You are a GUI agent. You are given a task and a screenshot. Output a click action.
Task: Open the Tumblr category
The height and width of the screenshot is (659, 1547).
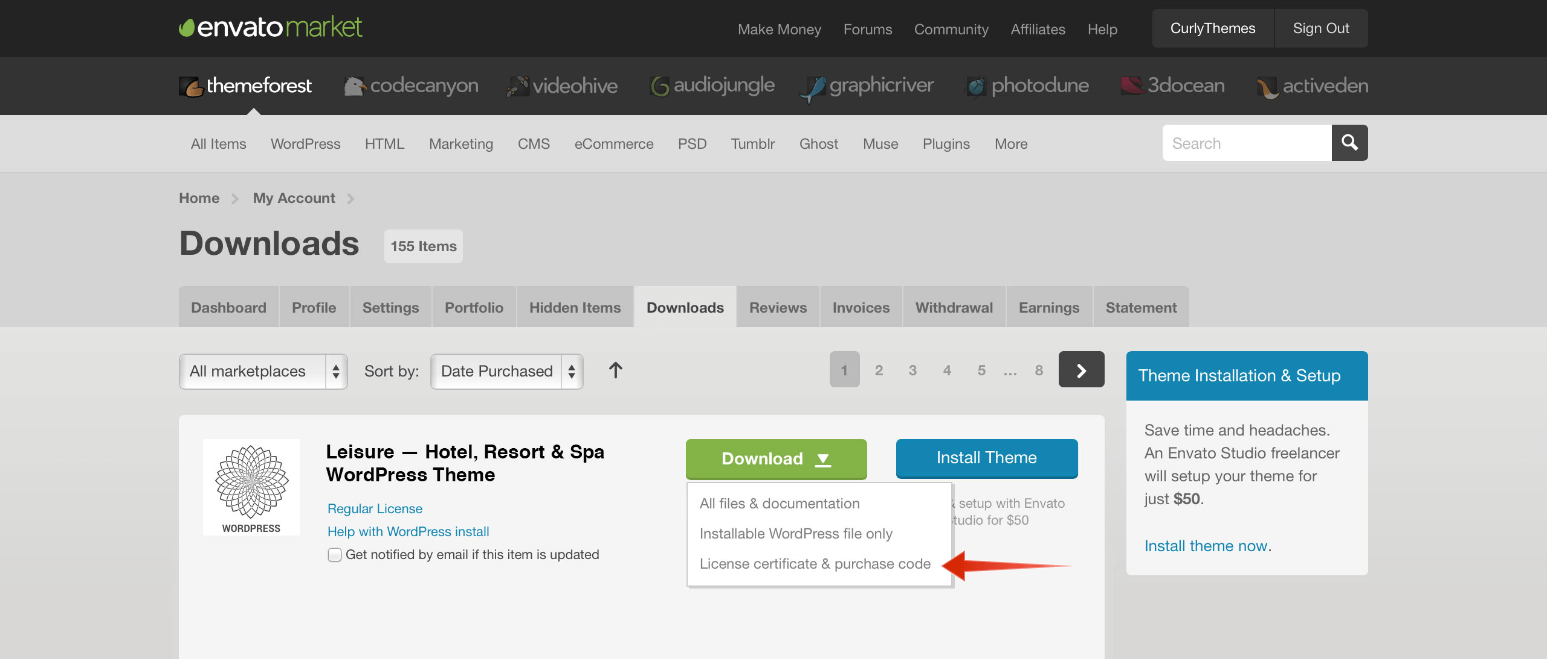tap(753, 144)
